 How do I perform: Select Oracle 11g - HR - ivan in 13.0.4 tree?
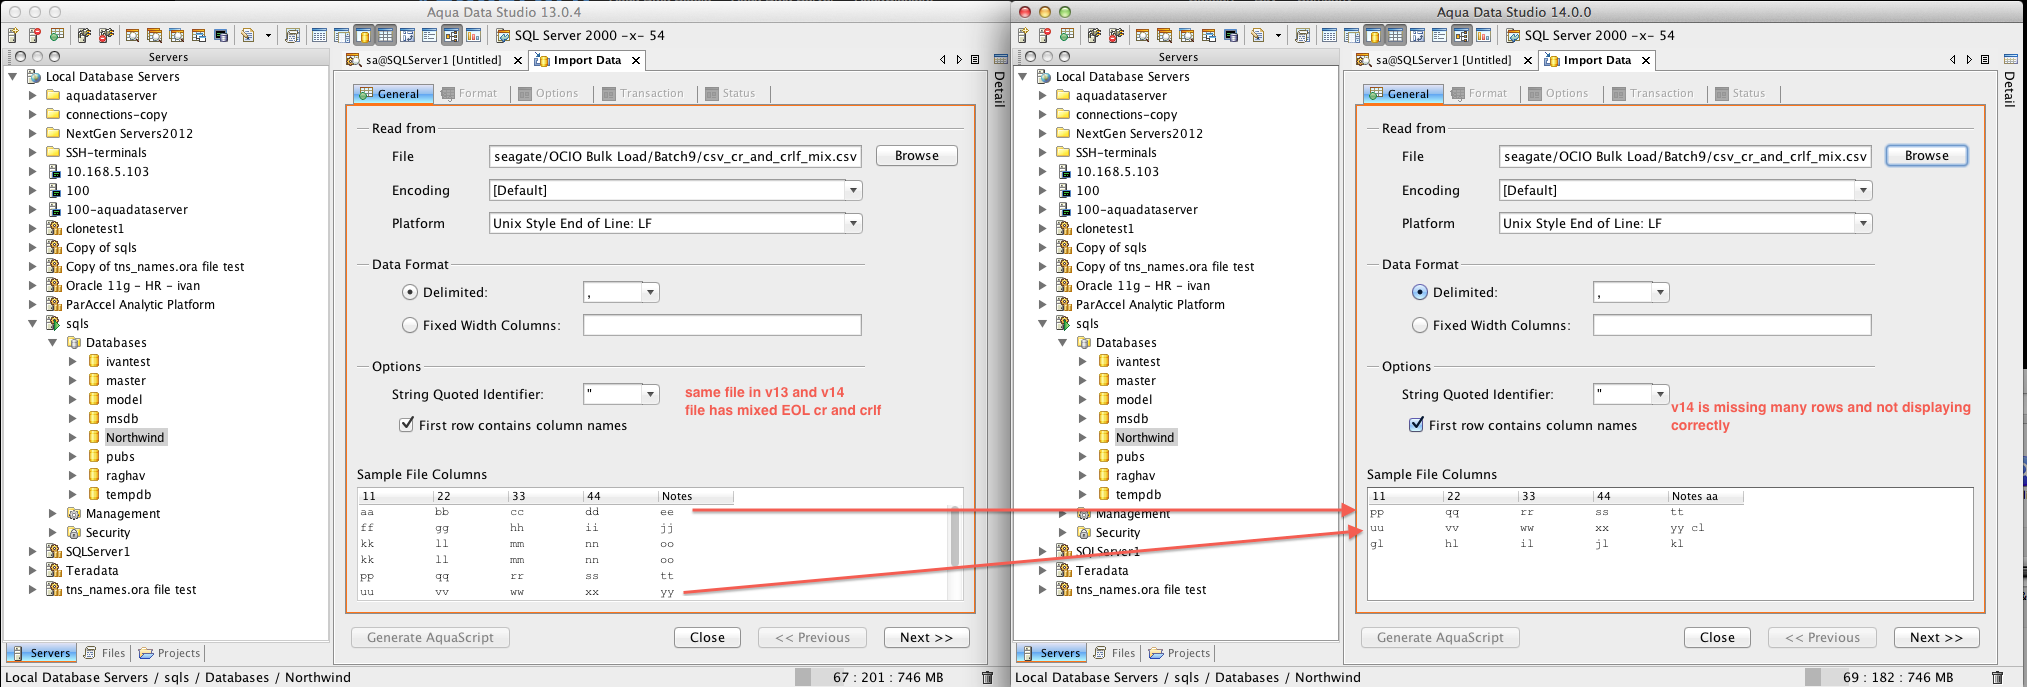tap(133, 285)
